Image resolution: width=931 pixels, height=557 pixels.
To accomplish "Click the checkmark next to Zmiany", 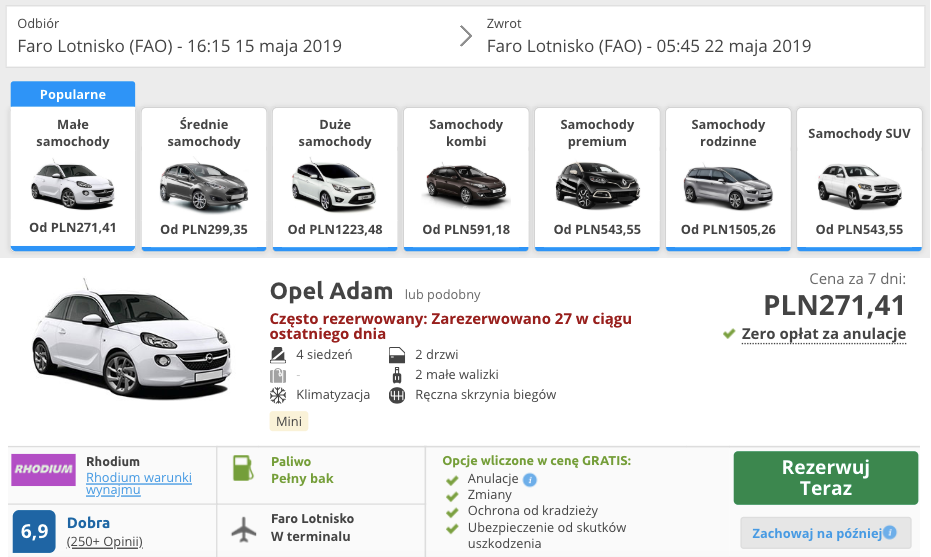I will [x=452, y=496].
